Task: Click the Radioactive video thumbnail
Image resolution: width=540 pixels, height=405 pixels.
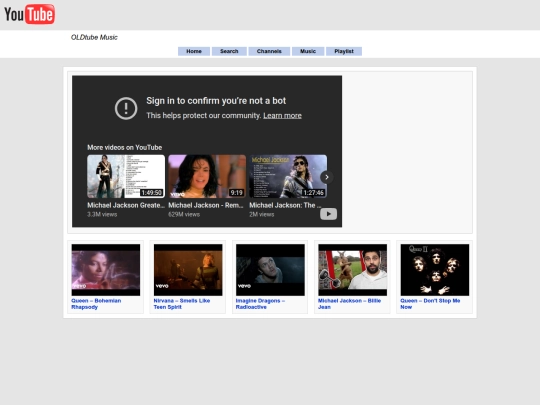Action: 270,270
